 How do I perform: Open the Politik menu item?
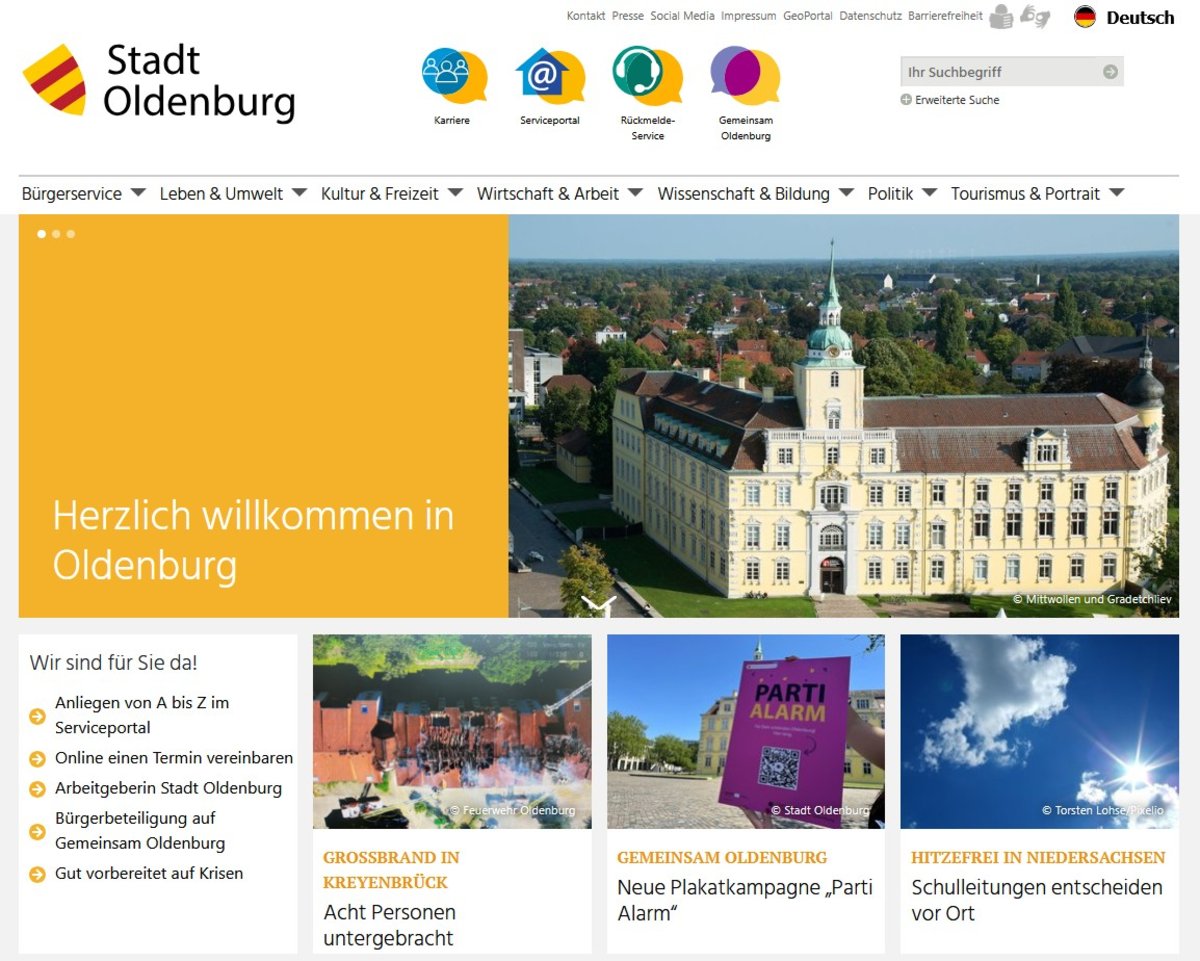891,194
